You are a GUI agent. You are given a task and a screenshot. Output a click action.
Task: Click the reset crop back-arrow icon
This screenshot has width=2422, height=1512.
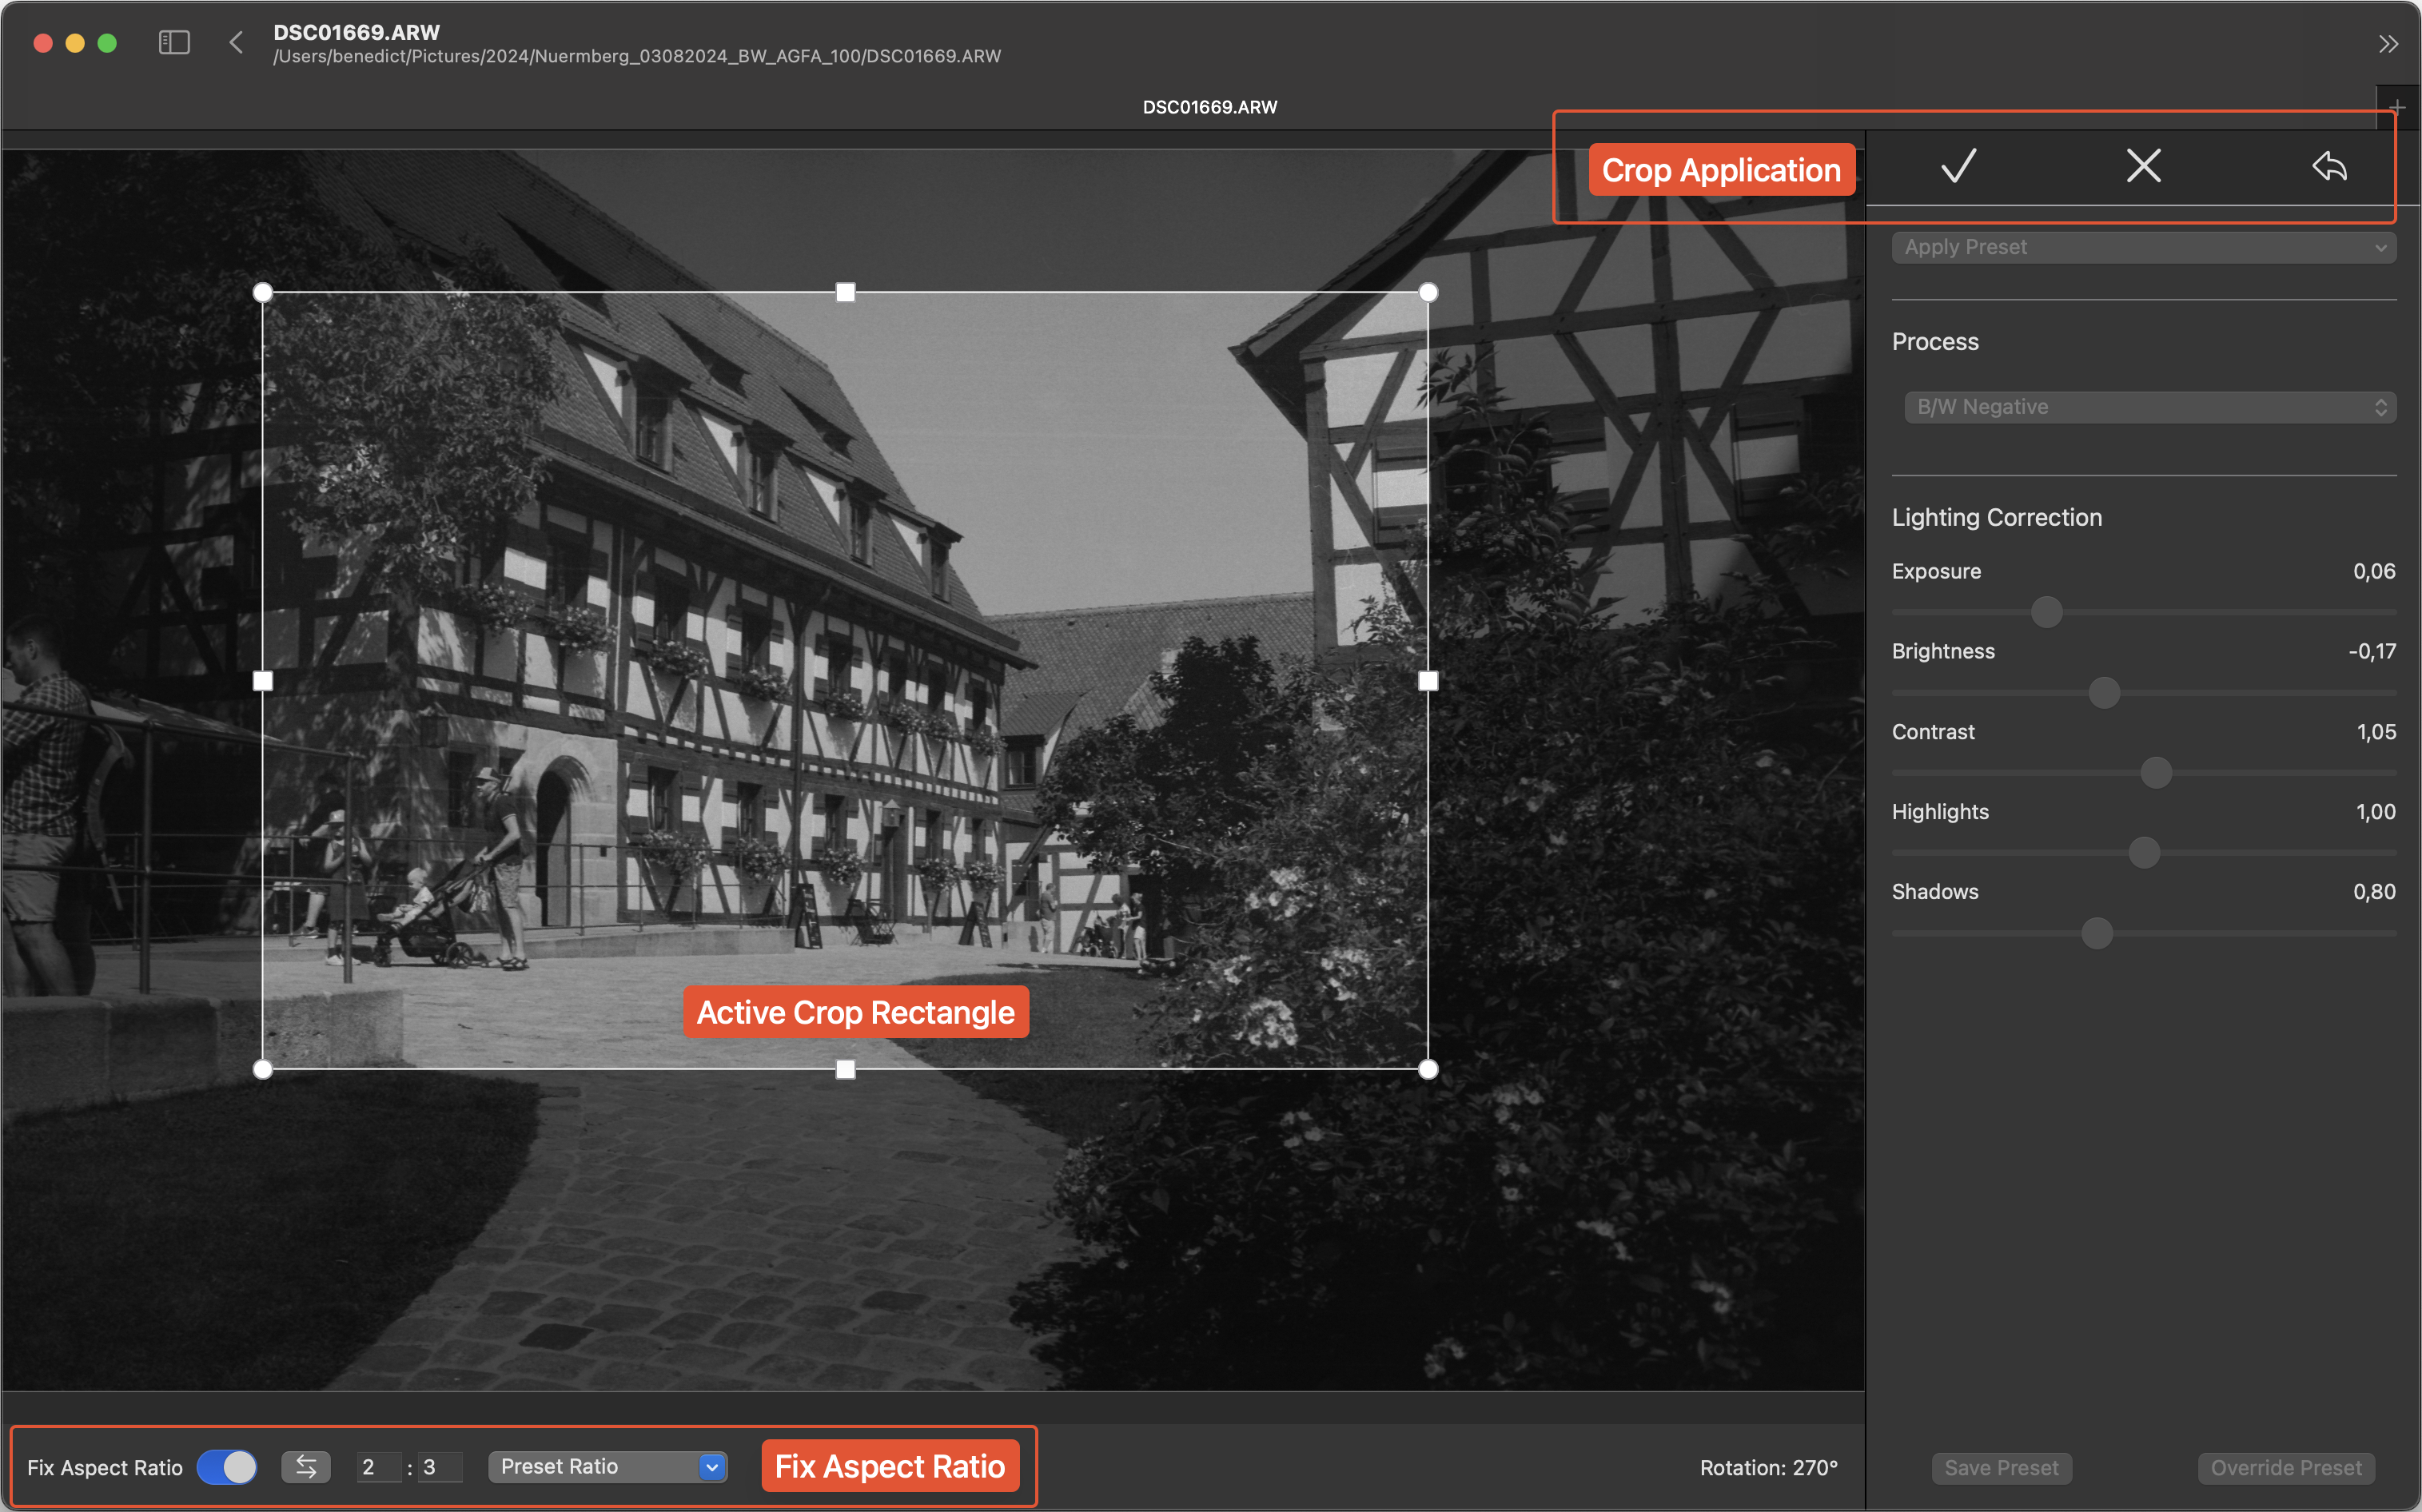[2329, 166]
